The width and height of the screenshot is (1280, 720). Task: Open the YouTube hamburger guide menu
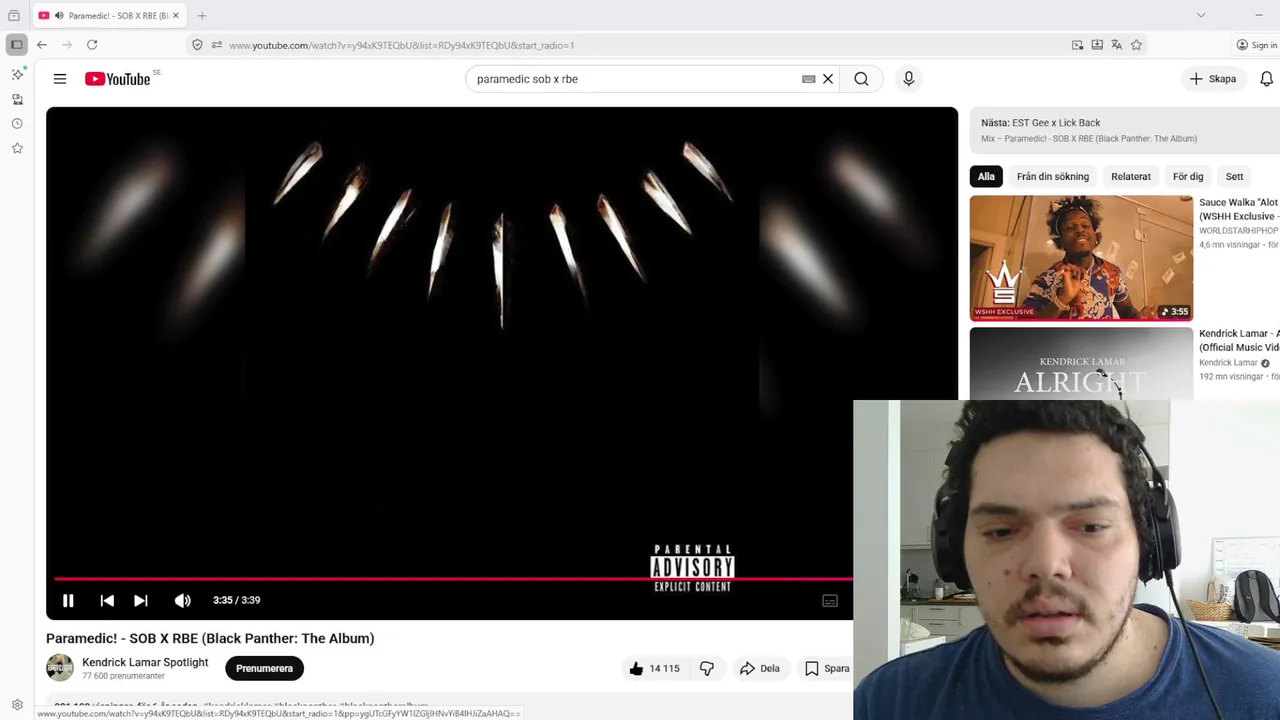[60, 79]
